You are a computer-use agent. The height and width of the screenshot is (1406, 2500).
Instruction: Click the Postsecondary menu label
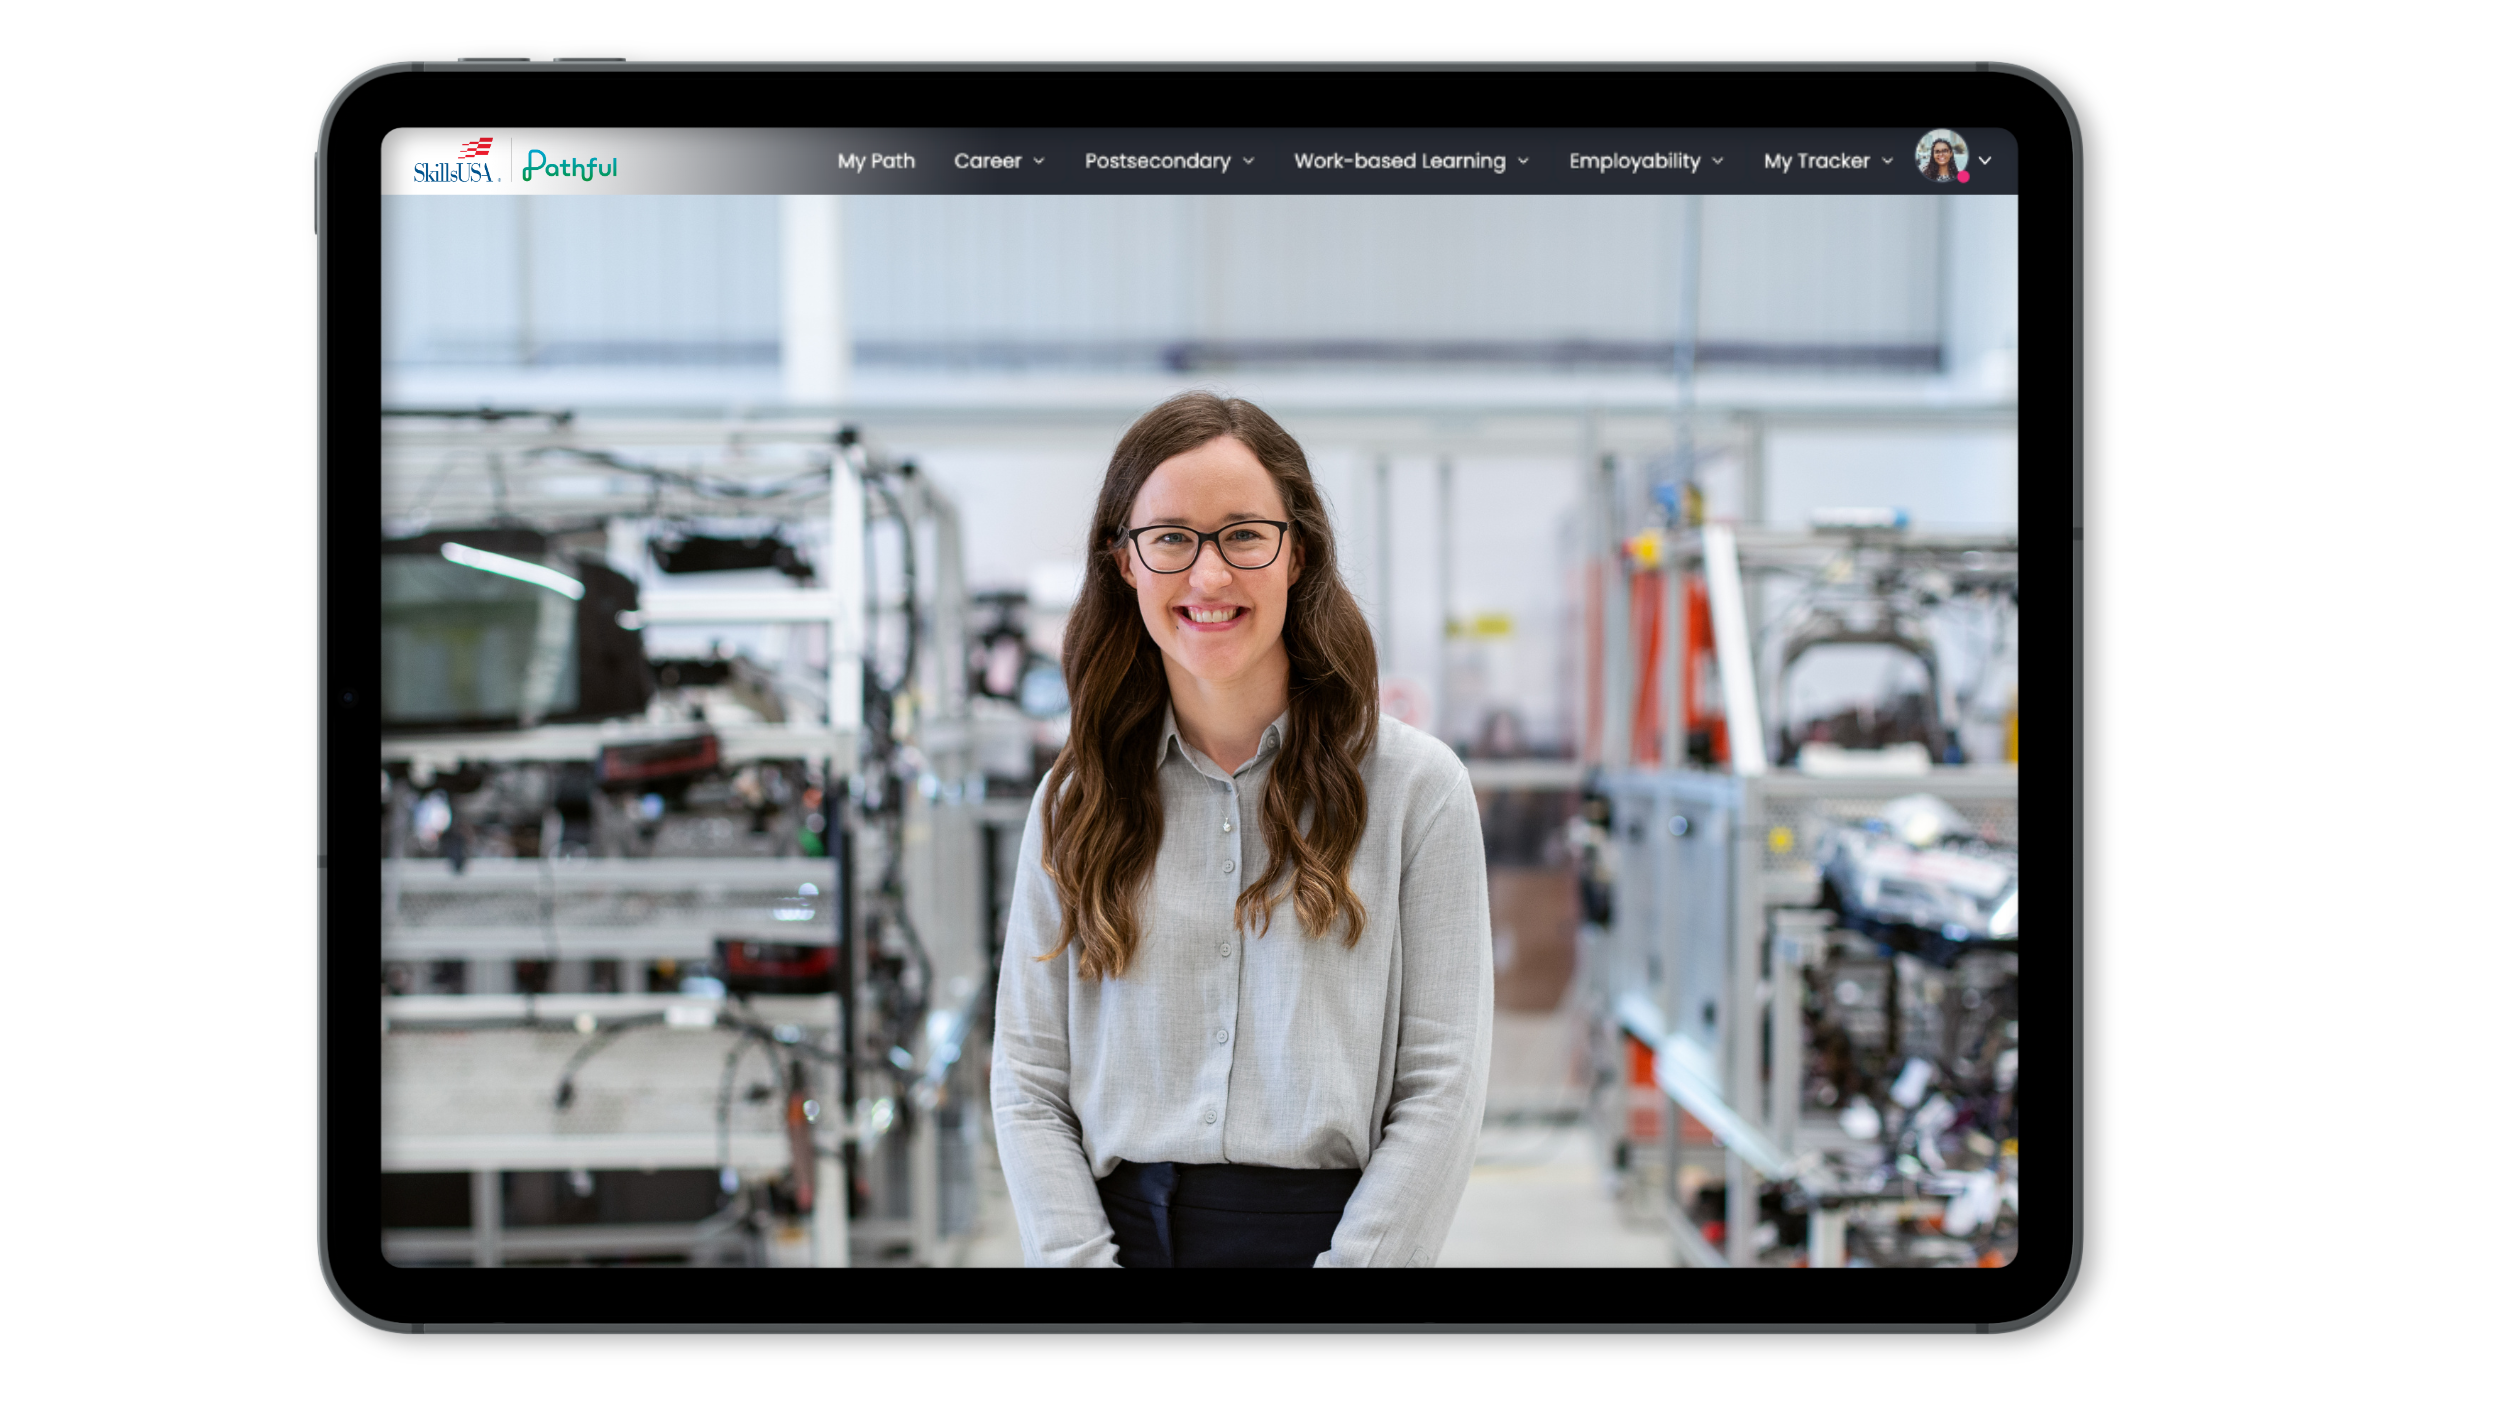pos(1157,161)
